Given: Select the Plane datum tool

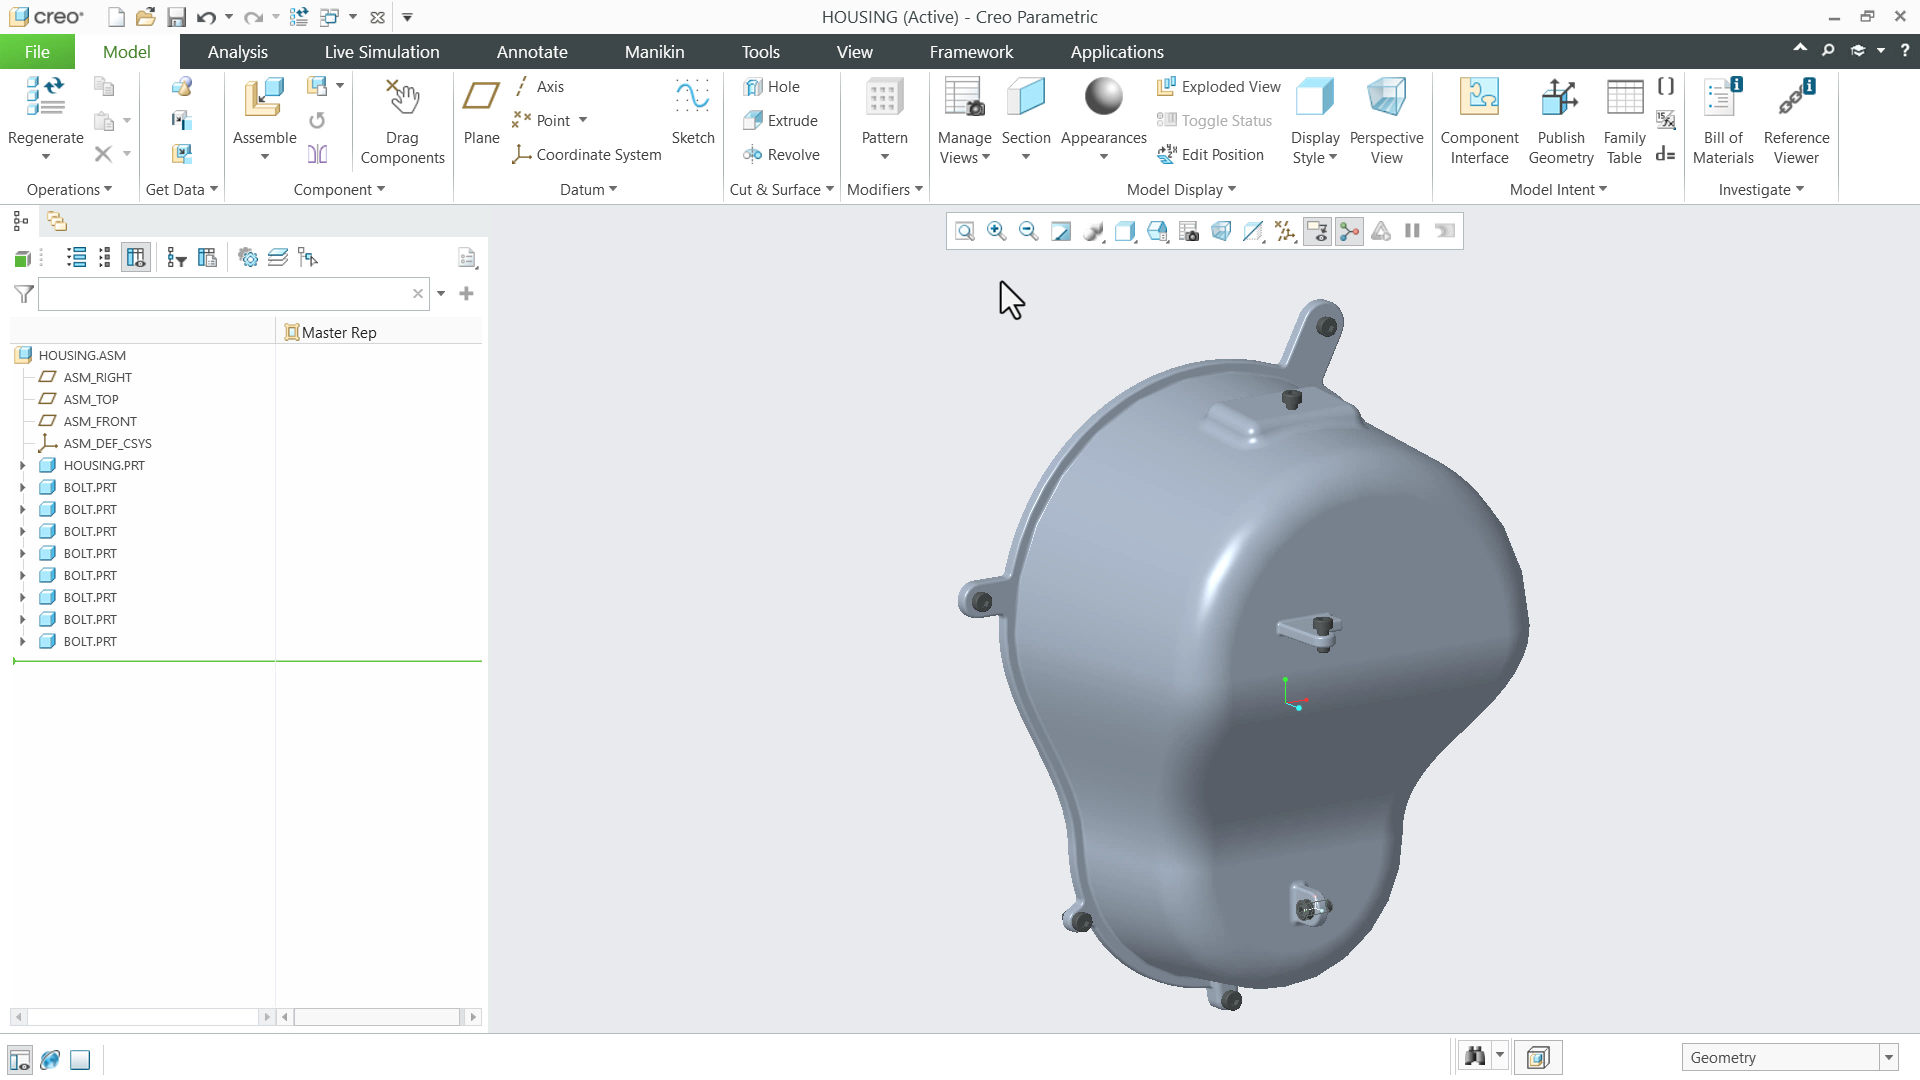Looking at the screenshot, I should coord(481,112).
